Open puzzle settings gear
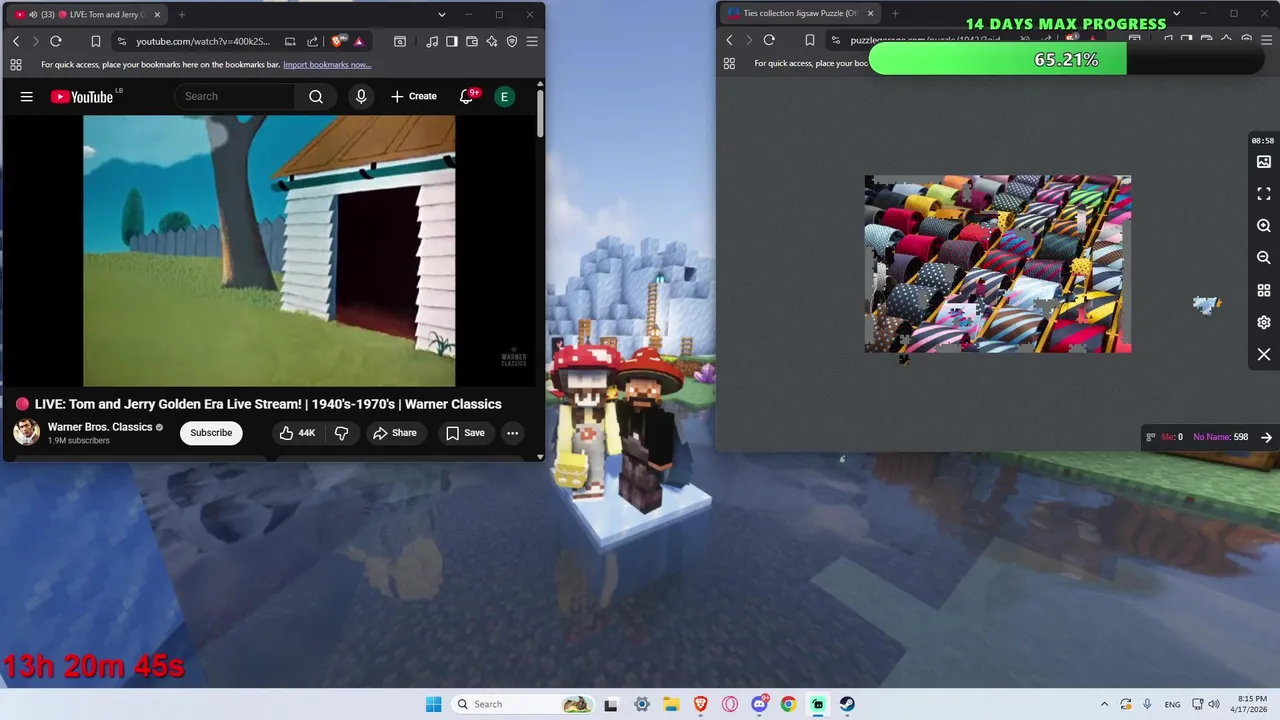 (x=1264, y=322)
